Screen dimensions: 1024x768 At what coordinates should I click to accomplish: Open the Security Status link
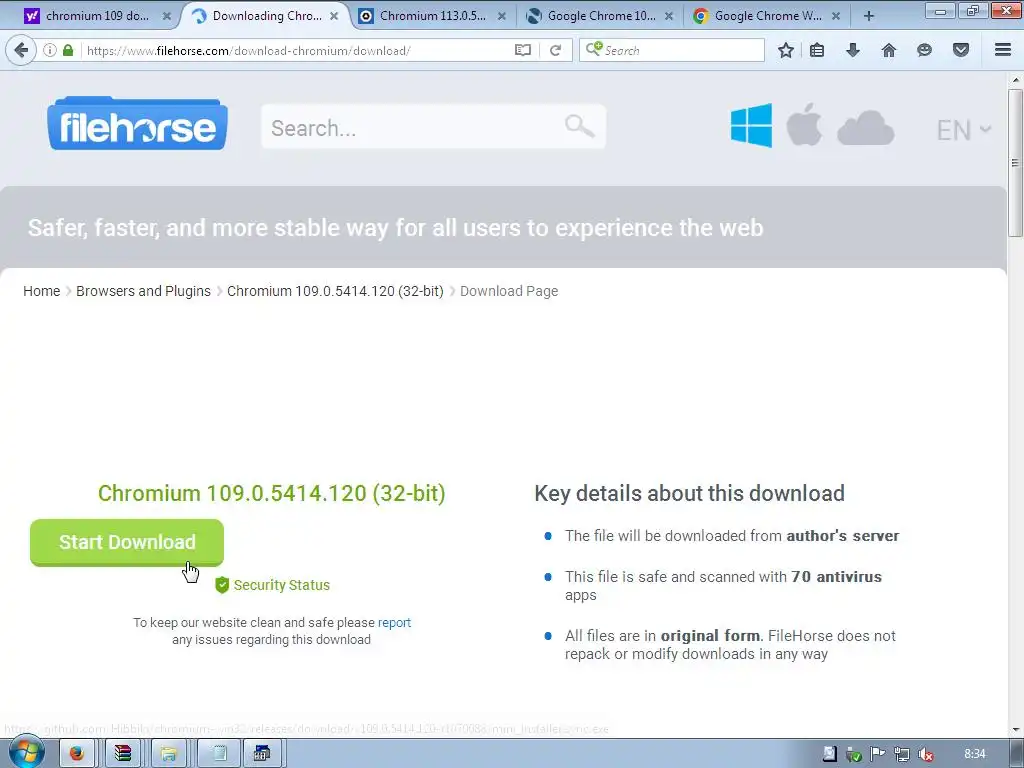(281, 585)
